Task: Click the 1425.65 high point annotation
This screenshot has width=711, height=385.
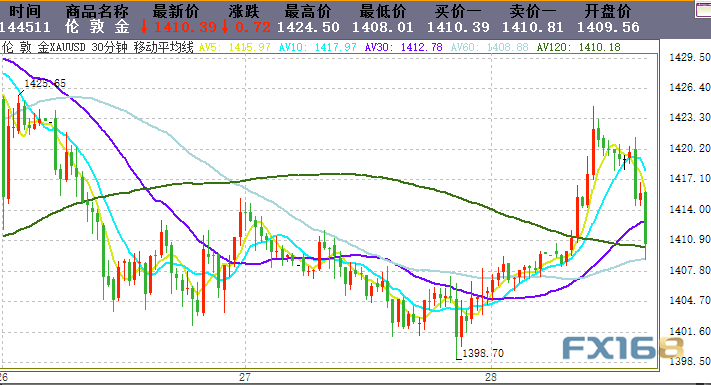Action: coord(44,83)
